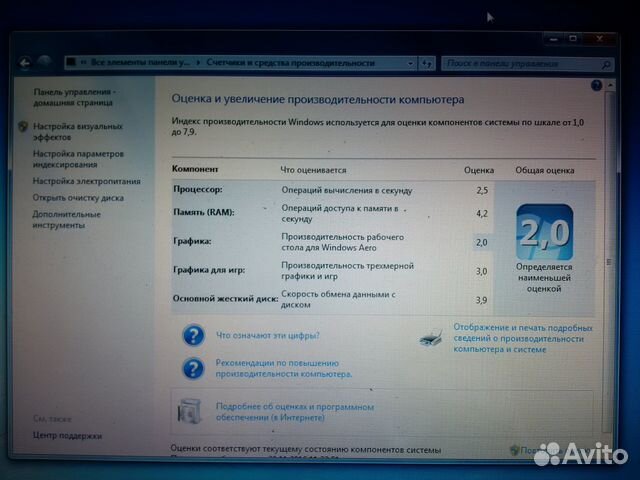This screenshot has height=480, width=640.
Task: Click the 2,0 base score badge
Action: tap(544, 232)
